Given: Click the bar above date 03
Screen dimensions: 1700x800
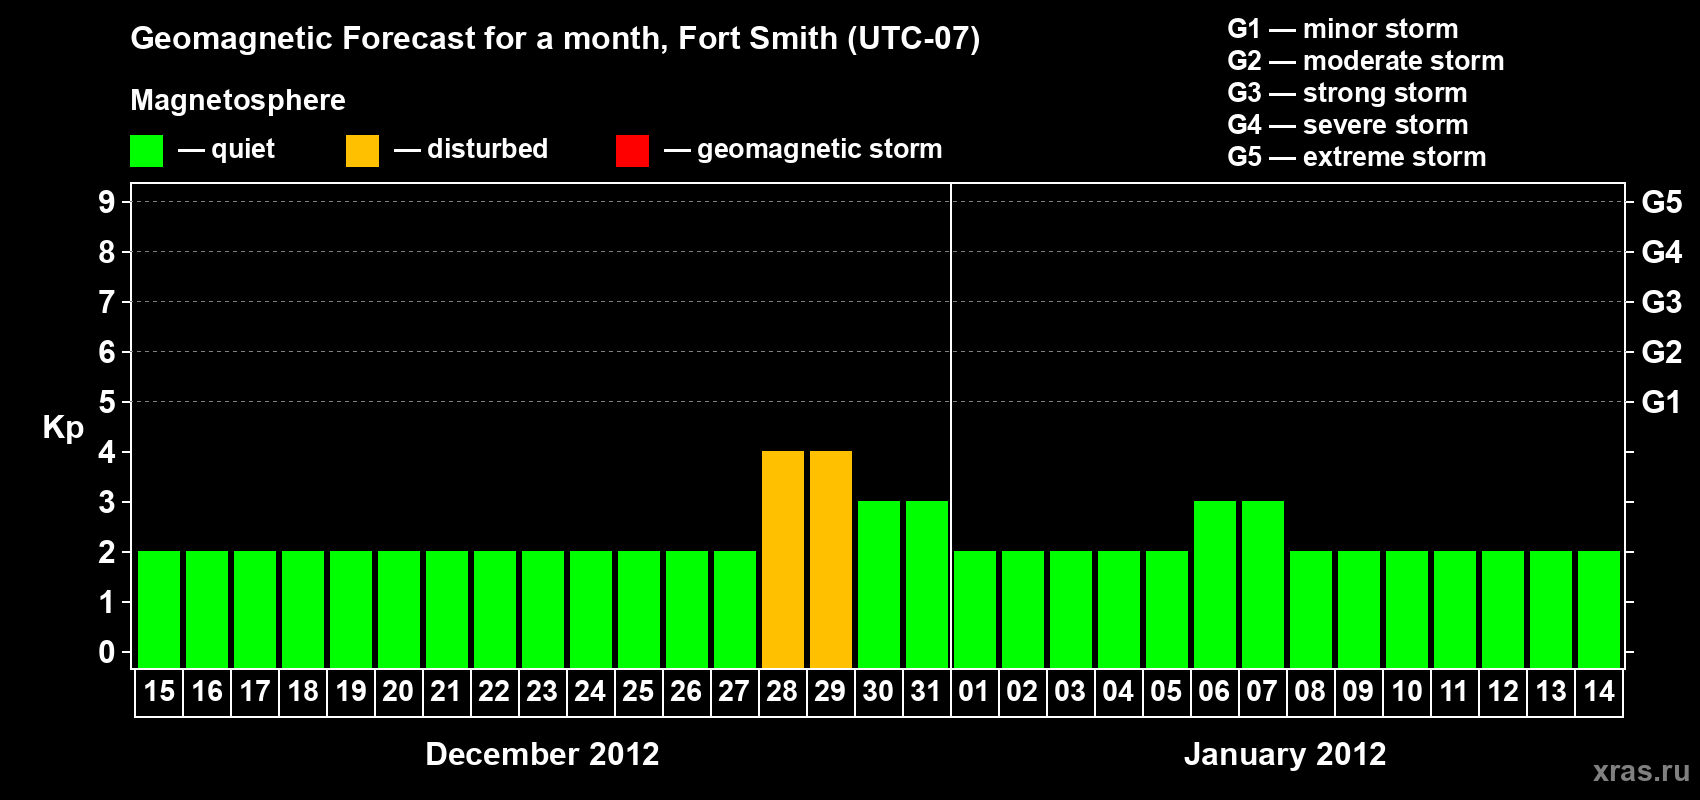Looking at the screenshot, I should coord(1071,609).
